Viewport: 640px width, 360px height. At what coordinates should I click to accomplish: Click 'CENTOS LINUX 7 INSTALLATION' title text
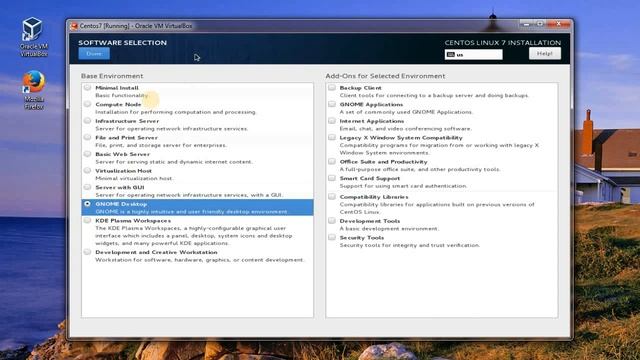tap(503, 42)
